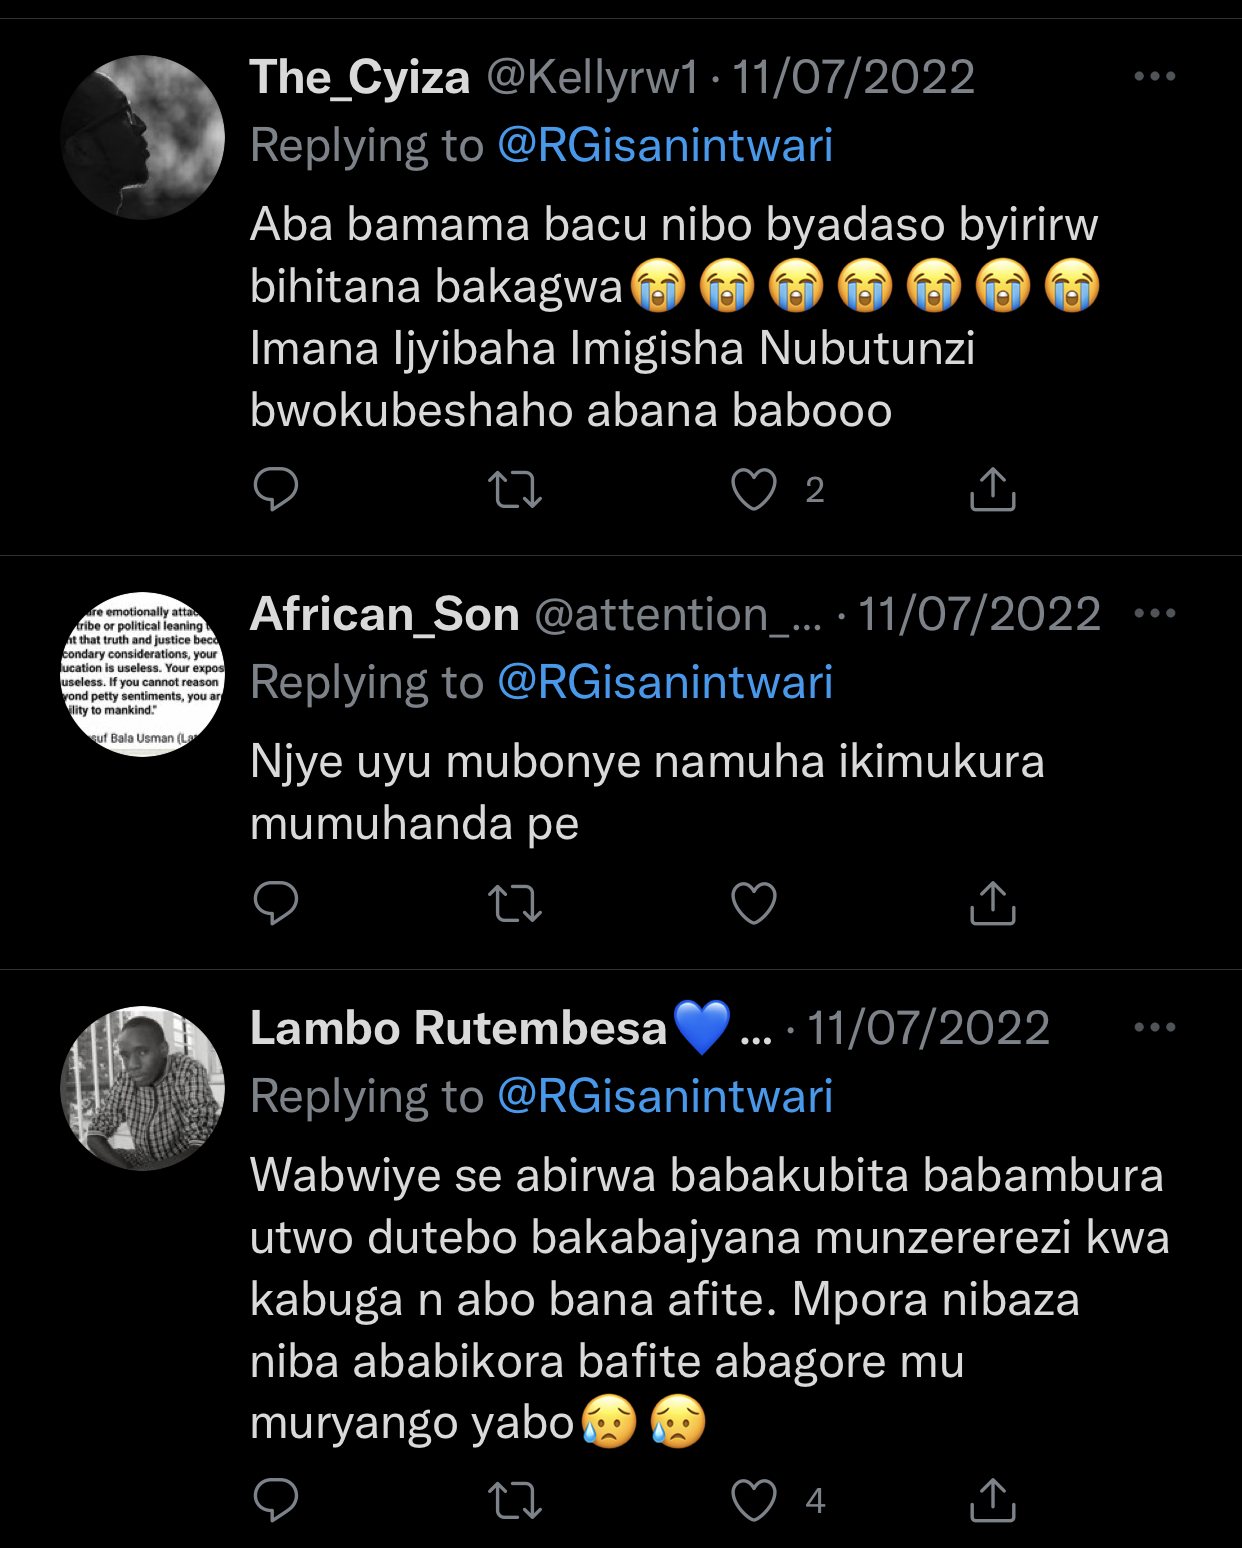This screenshot has height=1548, width=1242.
Task: Reply to Lambo Rutembesa's tweet
Action: (276, 1499)
